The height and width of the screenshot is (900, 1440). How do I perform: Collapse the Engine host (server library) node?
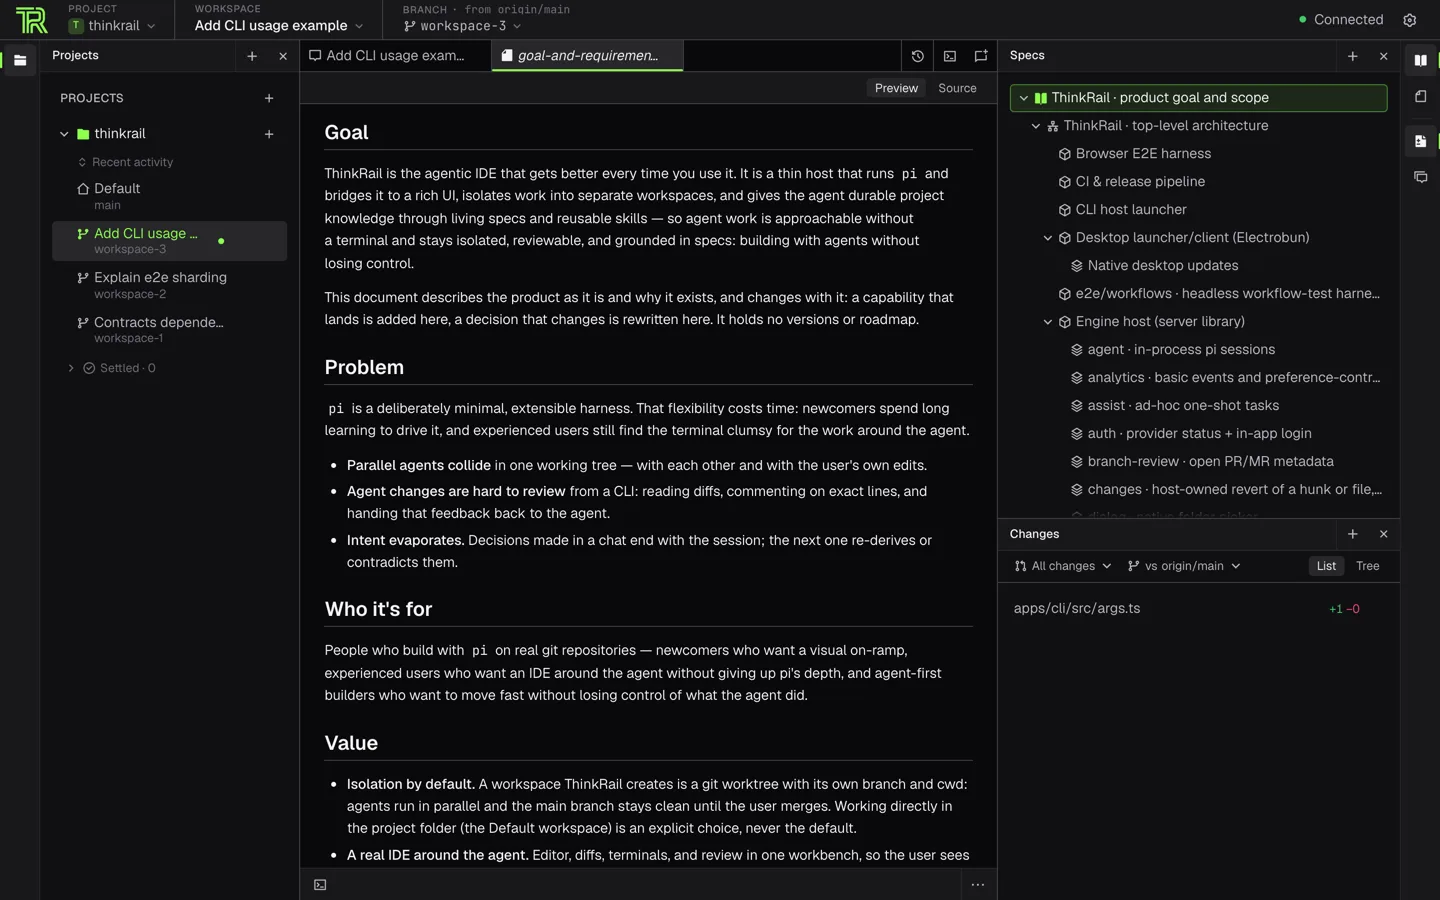coord(1048,322)
